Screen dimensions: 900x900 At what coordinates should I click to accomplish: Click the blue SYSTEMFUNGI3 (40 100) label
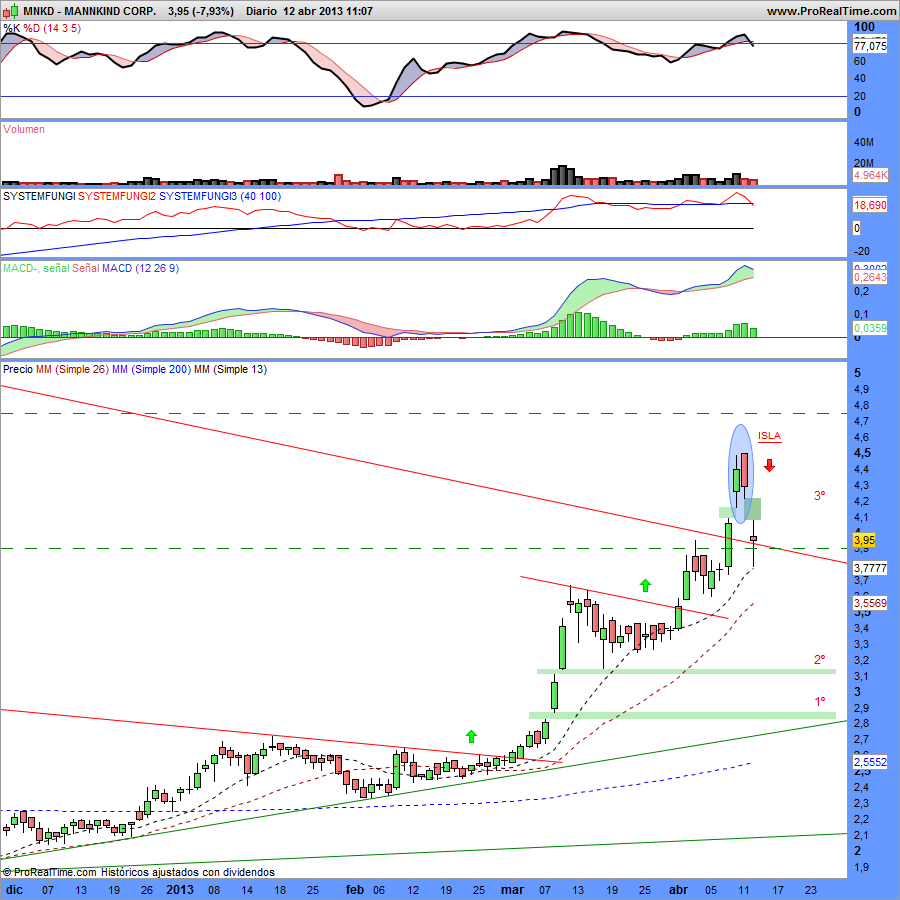(x=220, y=196)
